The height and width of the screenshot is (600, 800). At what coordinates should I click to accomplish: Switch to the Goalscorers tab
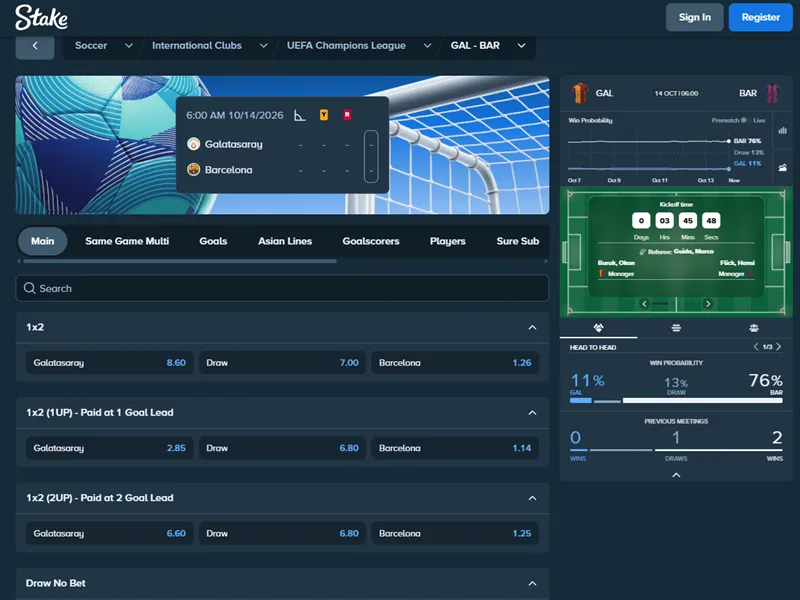(371, 241)
